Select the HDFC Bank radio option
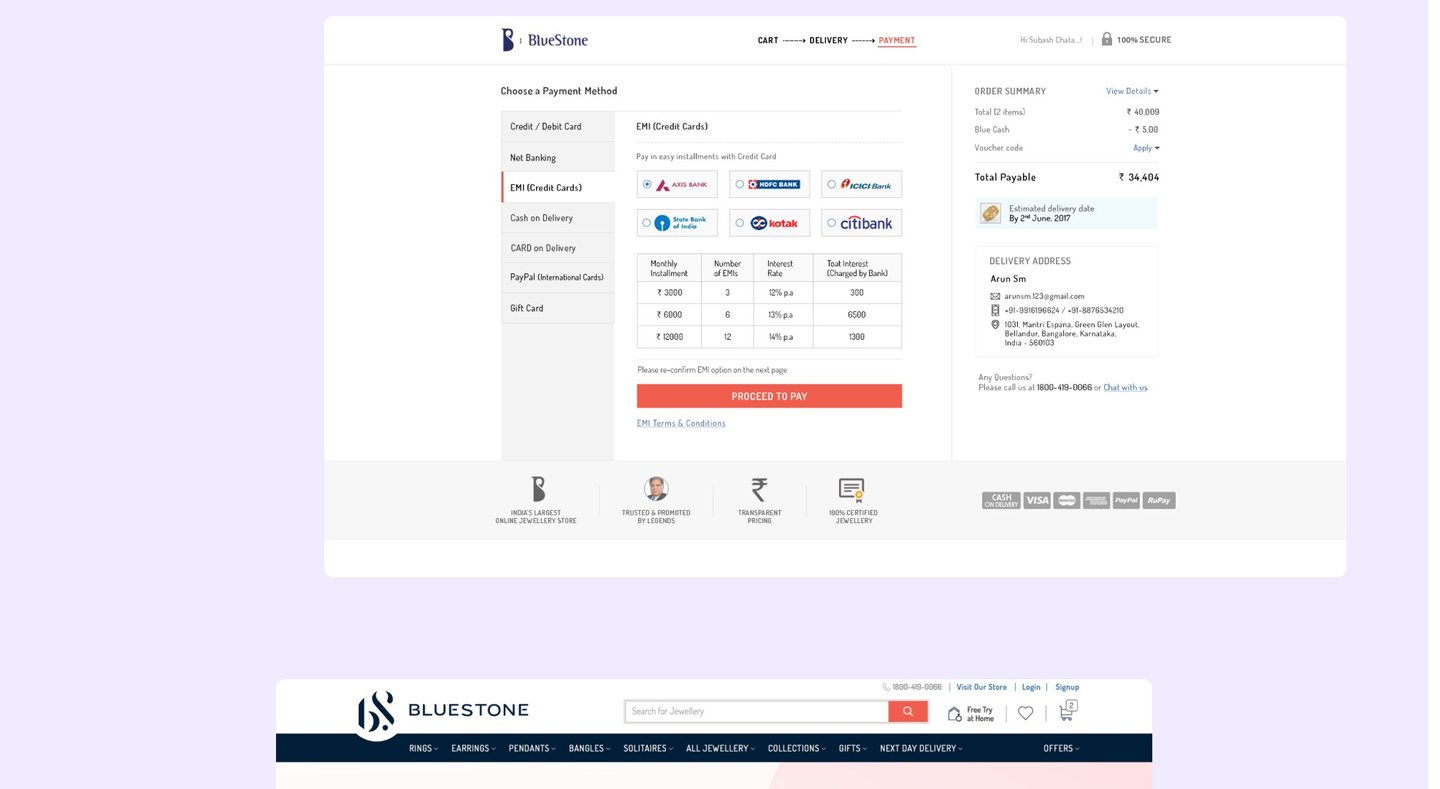 739,184
